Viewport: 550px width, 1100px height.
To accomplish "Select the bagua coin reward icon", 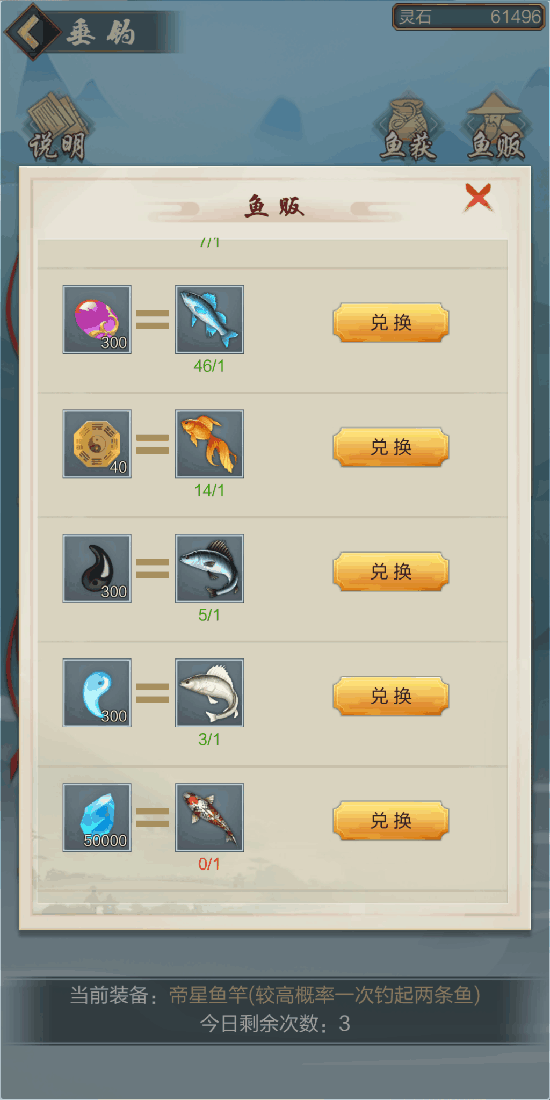I will (97, 444).
